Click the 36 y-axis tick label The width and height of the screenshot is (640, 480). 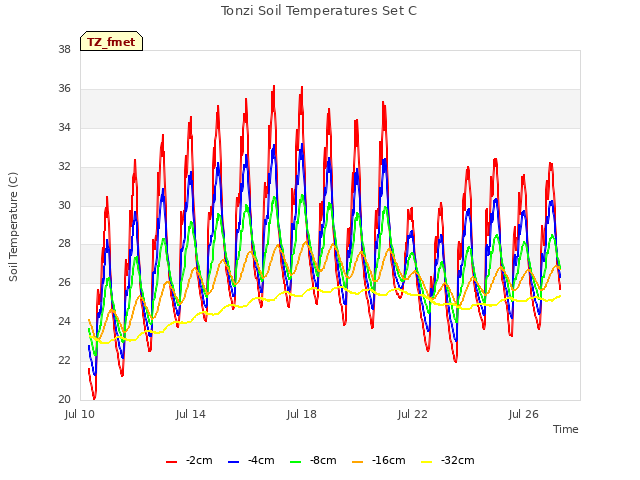[64, 89]
